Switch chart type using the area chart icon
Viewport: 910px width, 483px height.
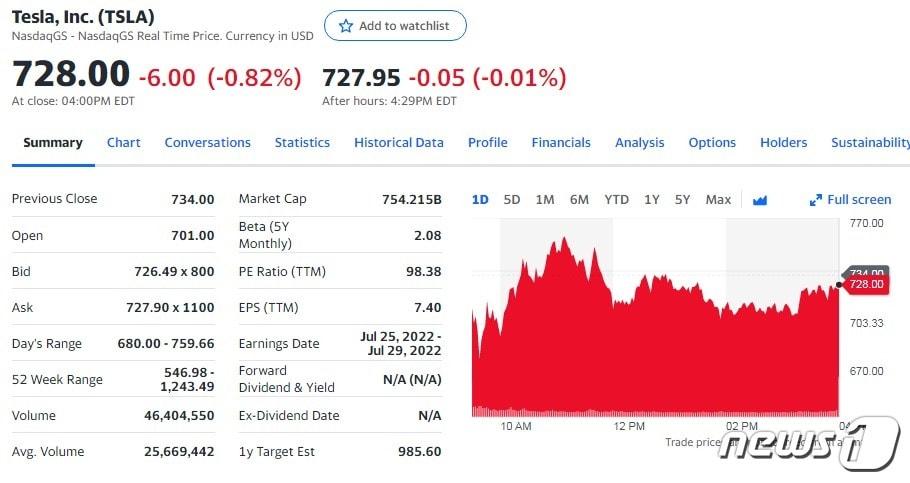point(760,200)
